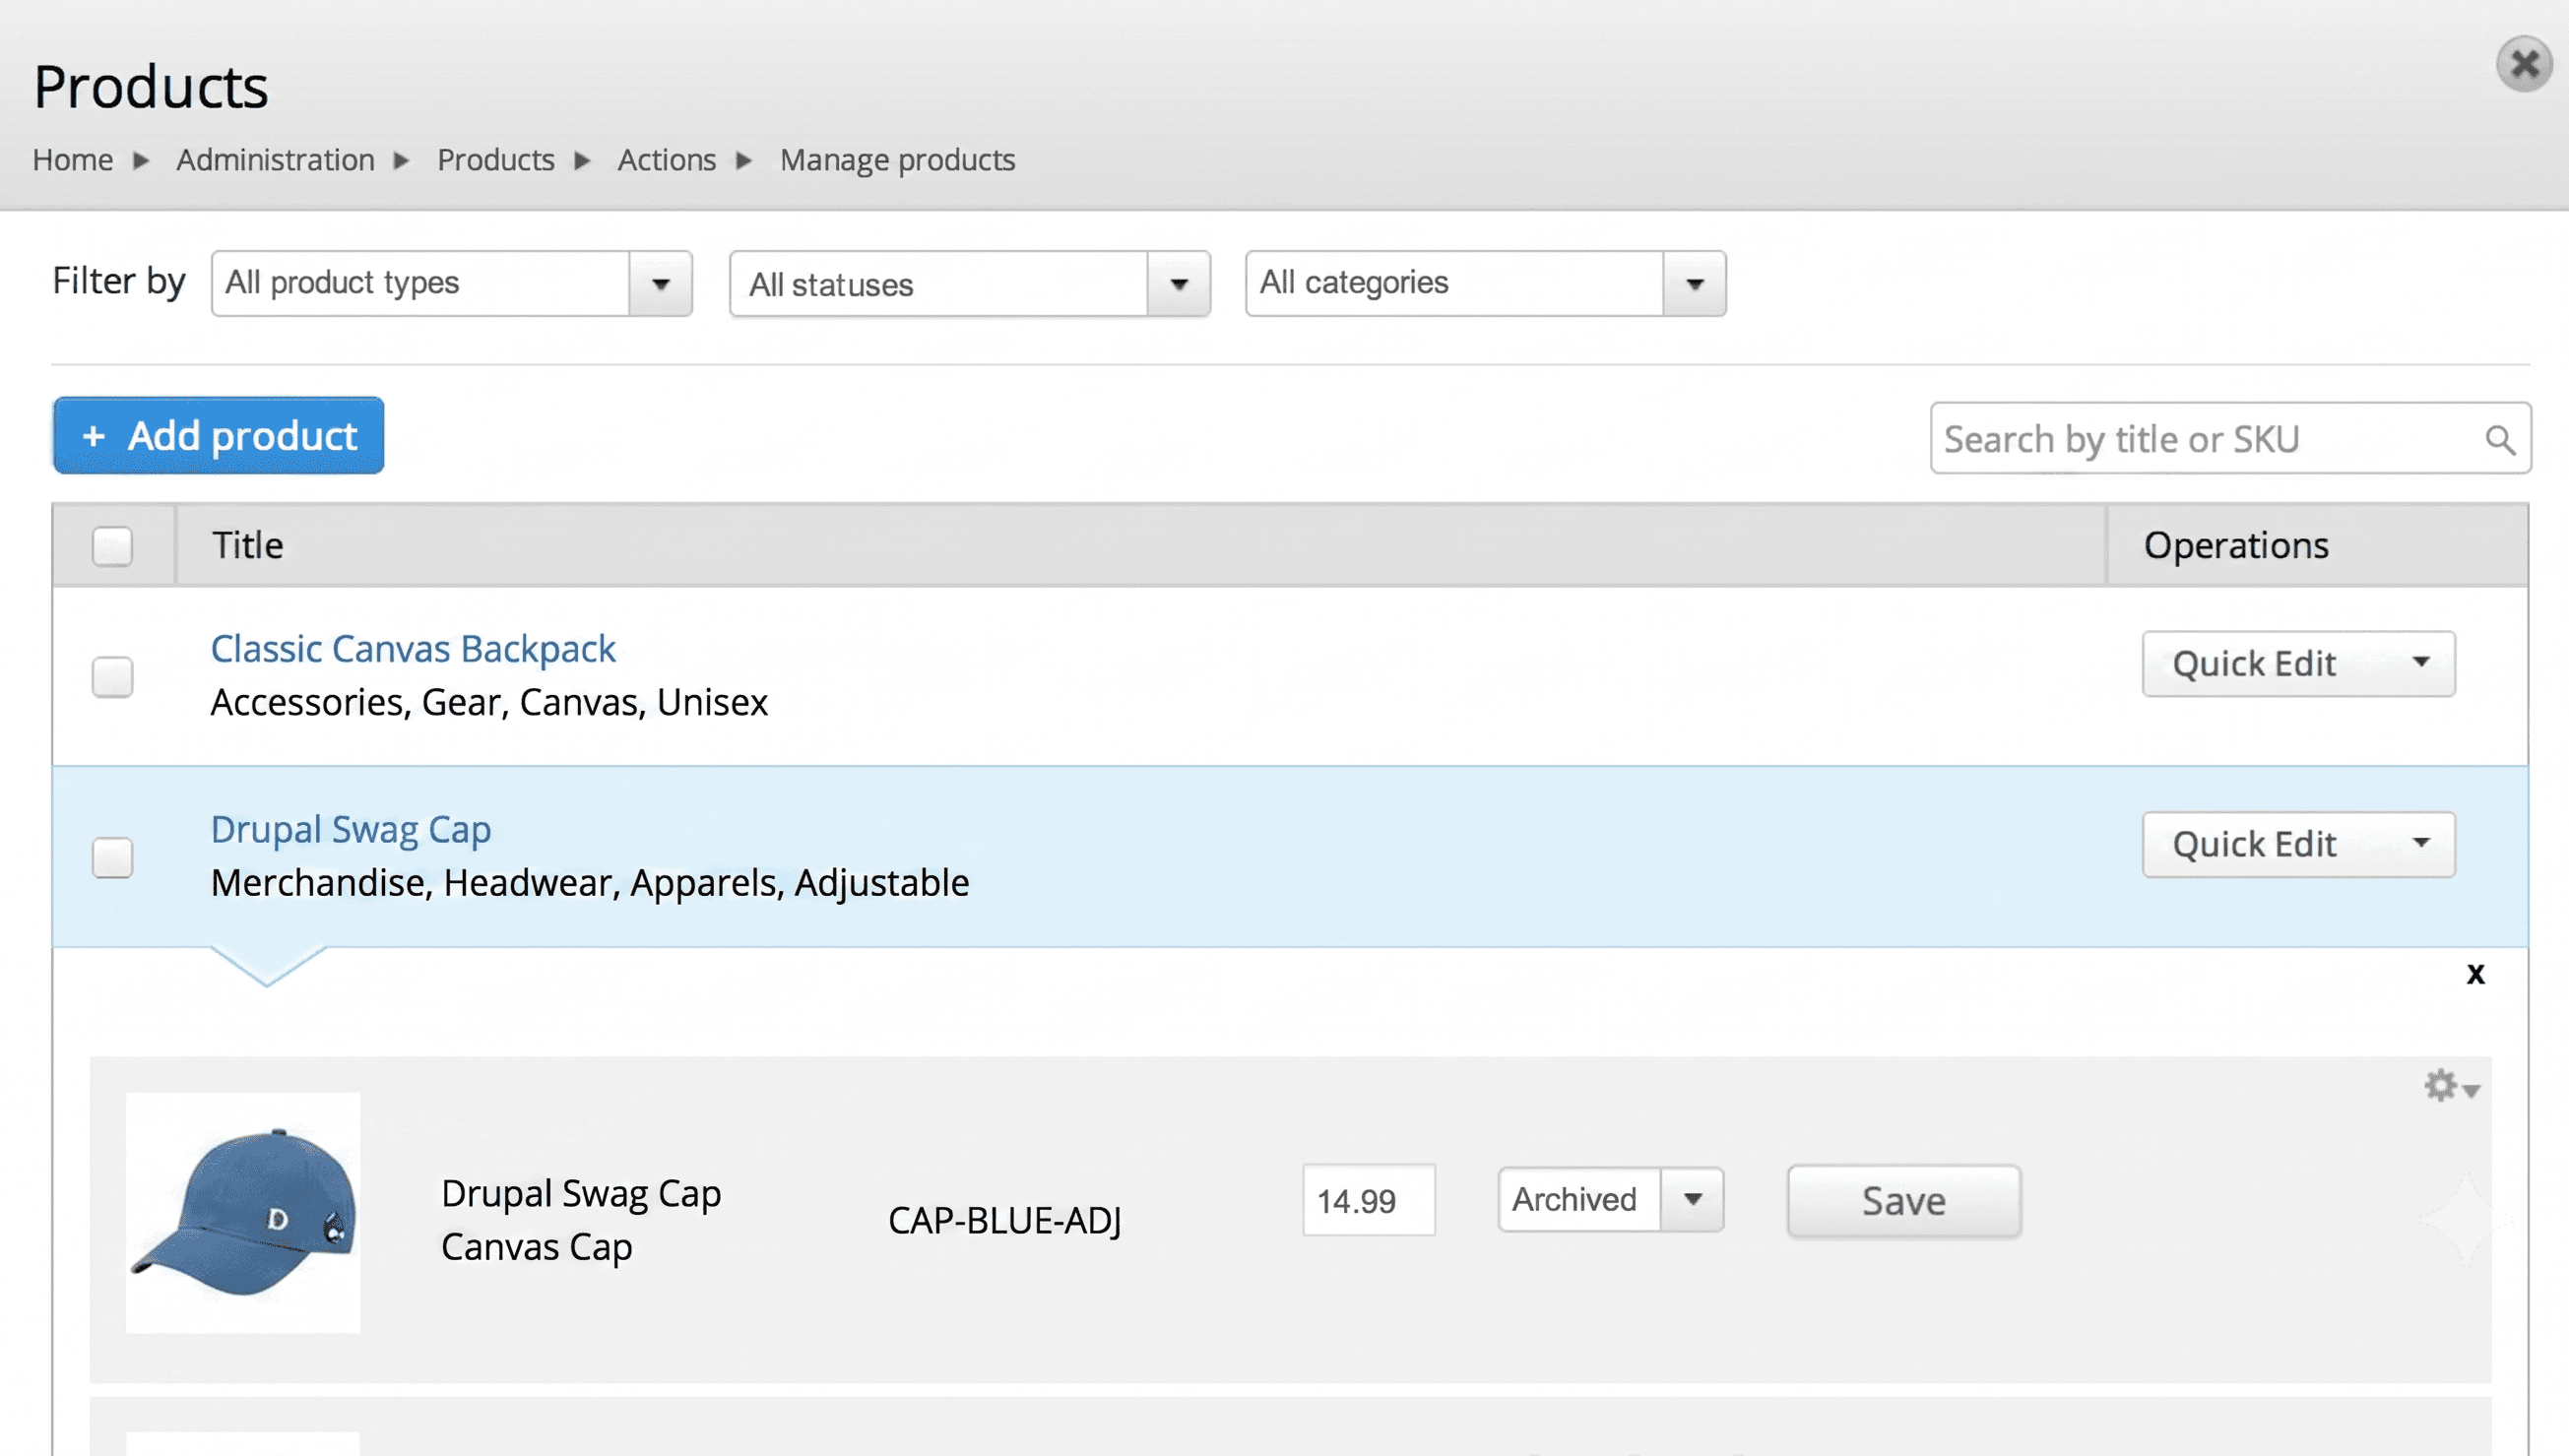Click the 14.99 price input field
Viewport: 2569px width, 1456px height.
tap(1368, 1200)
